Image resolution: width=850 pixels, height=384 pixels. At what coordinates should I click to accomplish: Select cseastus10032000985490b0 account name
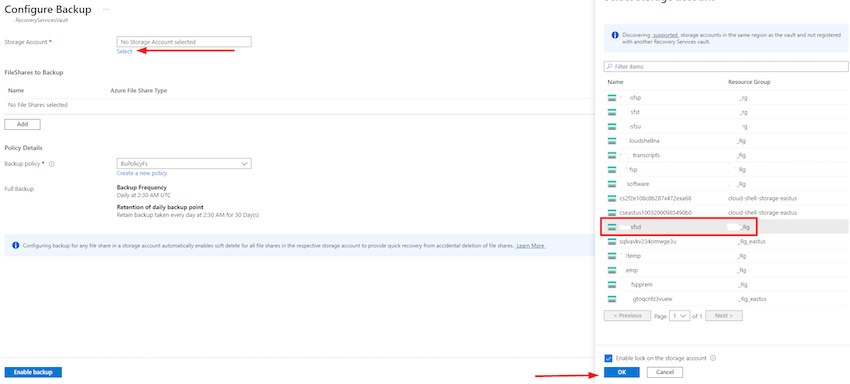pyautogui.click(x=656, y=213)
